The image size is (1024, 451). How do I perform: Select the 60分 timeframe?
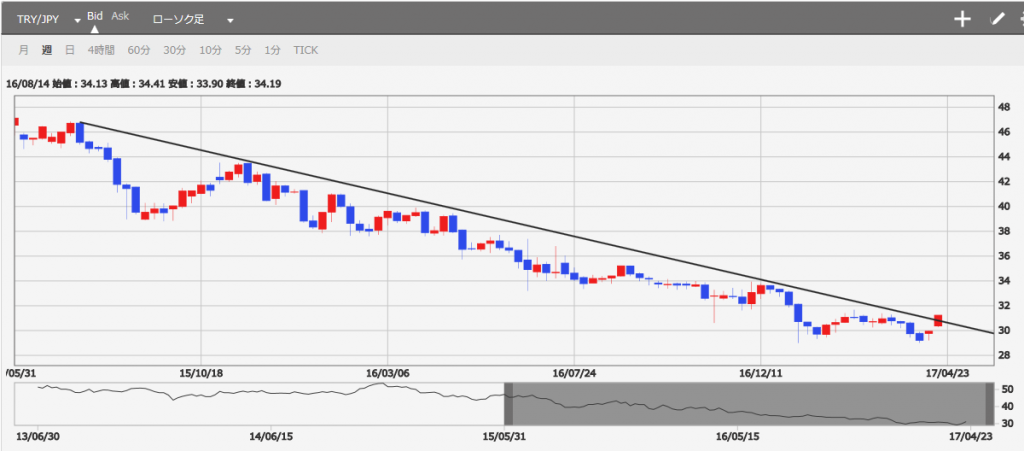138,50
